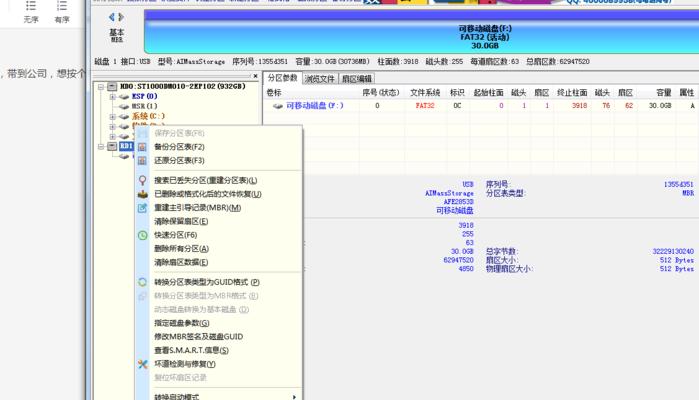Click the 3918 end cylinder cell in the table
The image size is (699, 400).
click(x=580, y=106)
